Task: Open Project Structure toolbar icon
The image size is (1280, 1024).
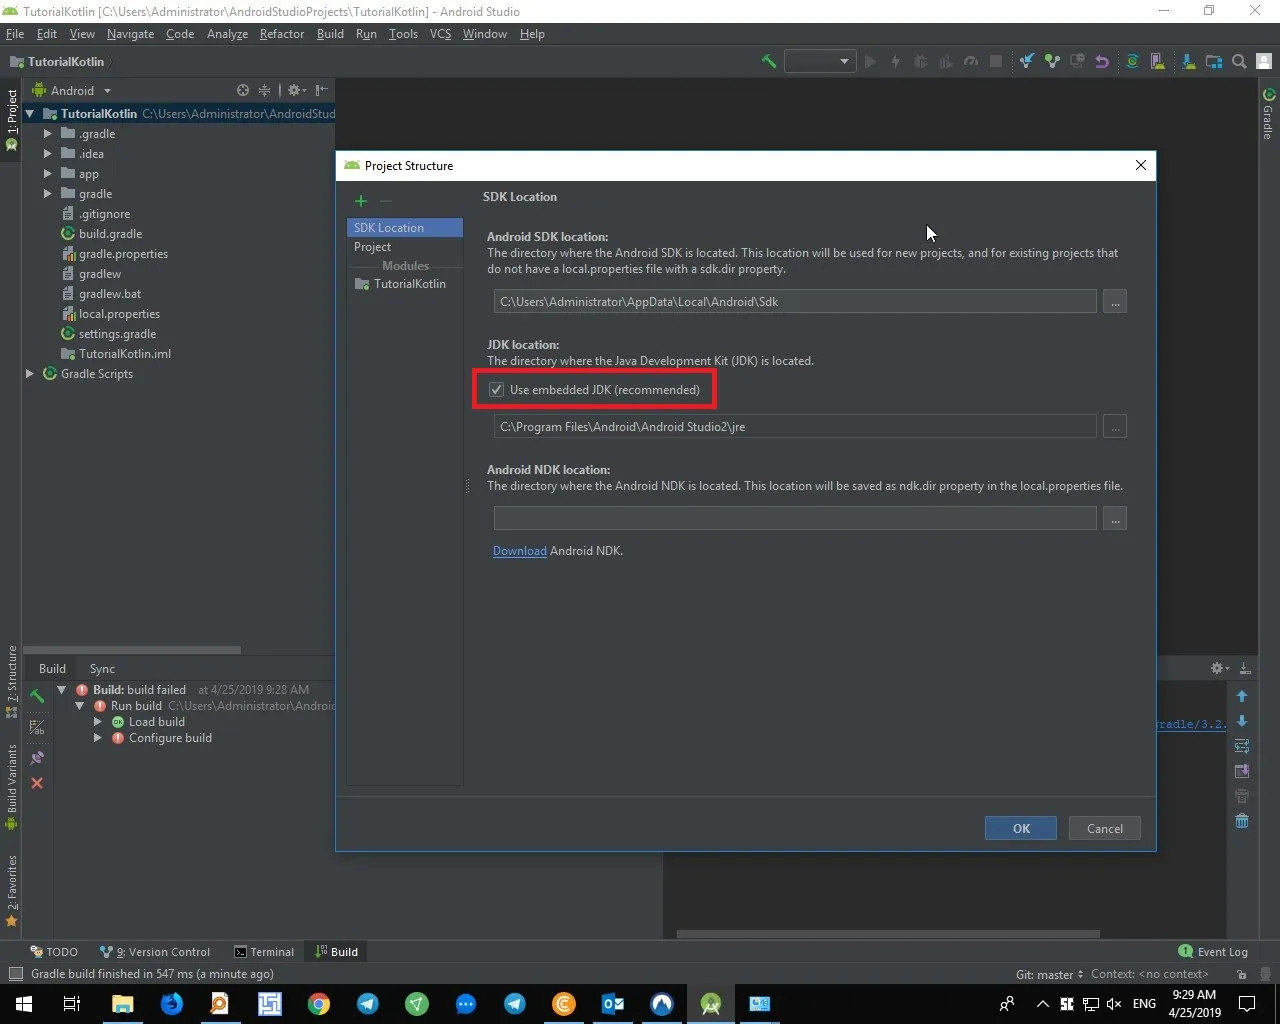Action: [1214, 62]
